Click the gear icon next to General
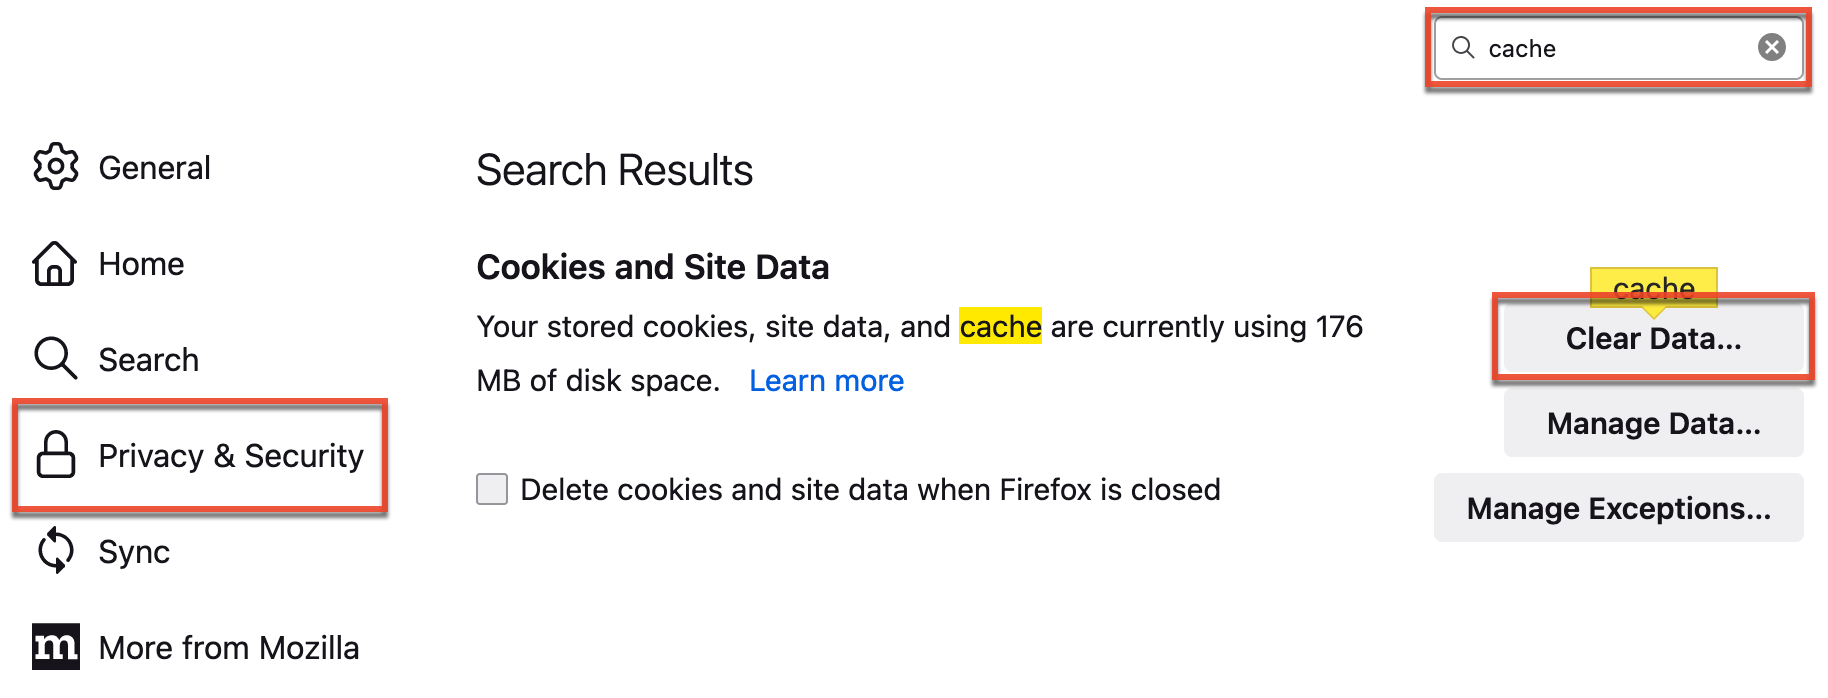This screenshot has width=1828, height=698. point(56,166)
